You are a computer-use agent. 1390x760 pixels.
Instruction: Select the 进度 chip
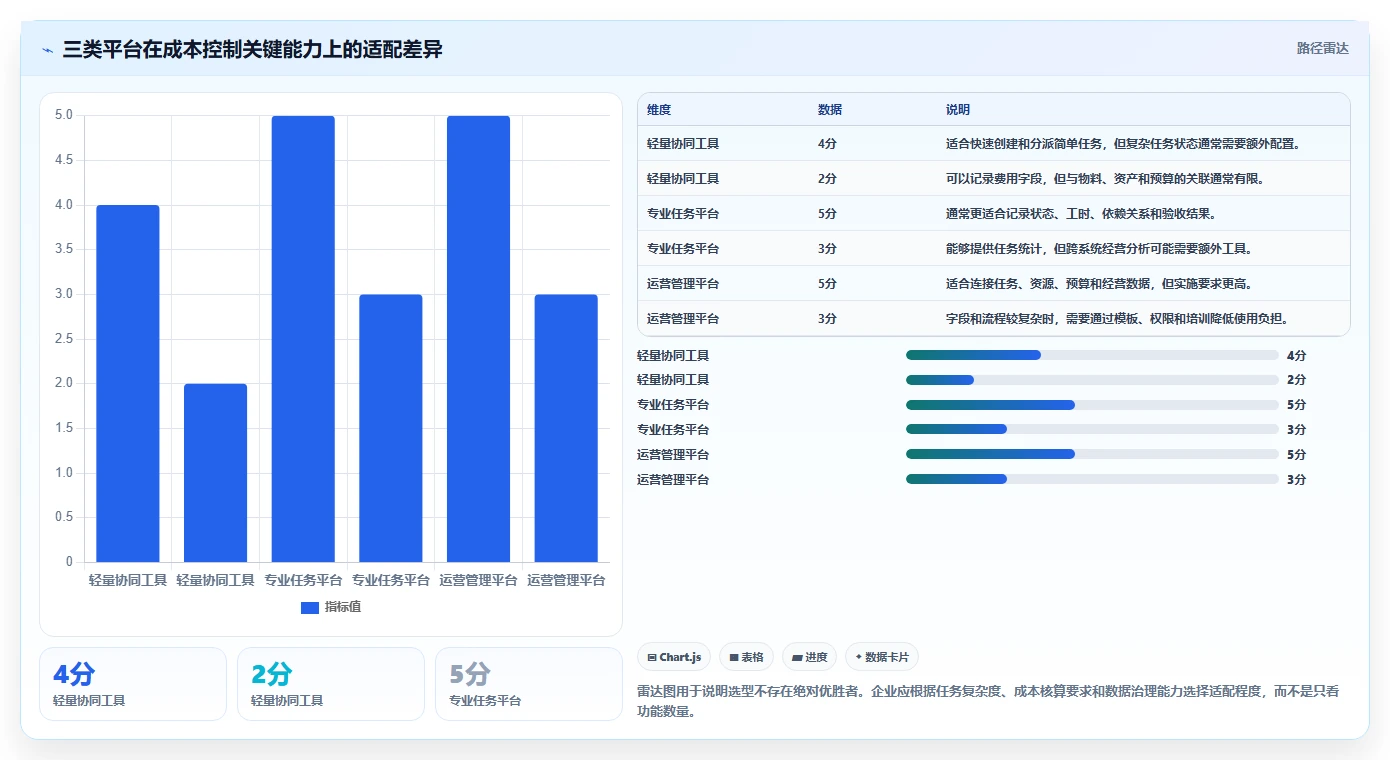click(x=809, y=657)
